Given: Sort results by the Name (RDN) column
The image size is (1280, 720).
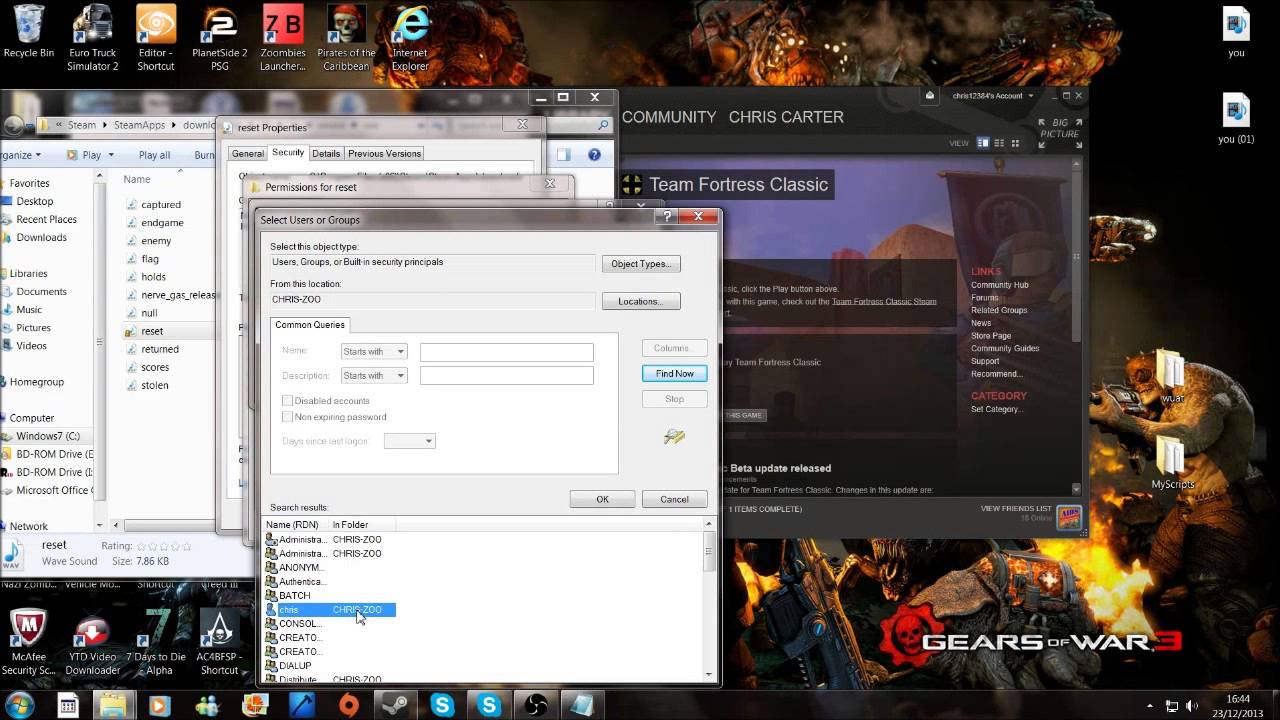Looking at the screenshot, I should tap(296, 525).
